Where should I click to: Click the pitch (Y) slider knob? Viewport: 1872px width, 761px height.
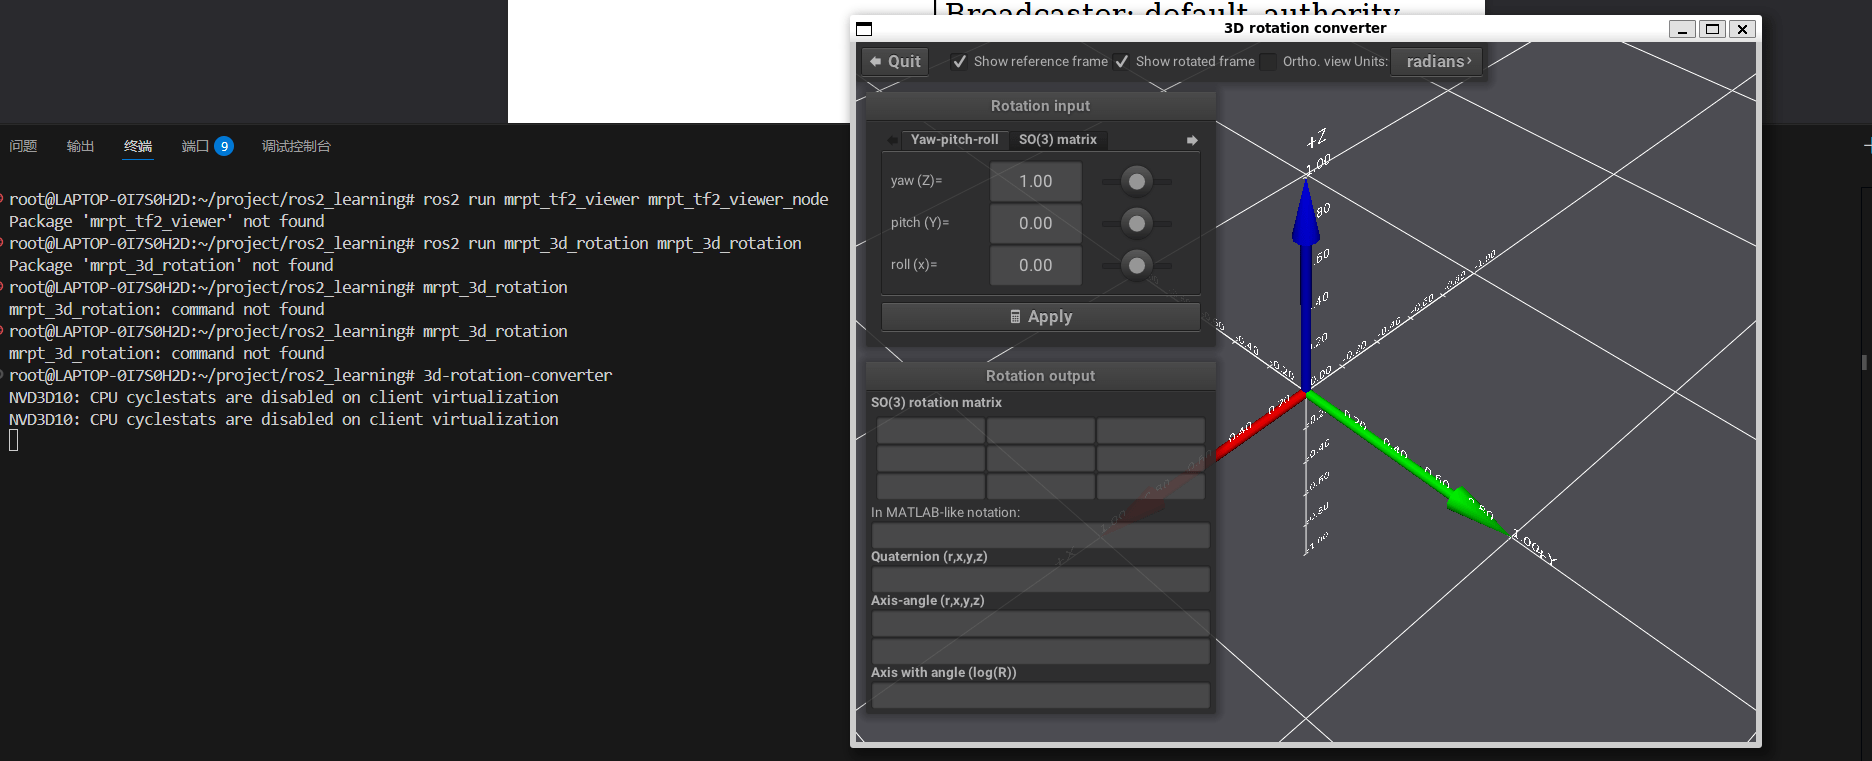tap(1136, 223)
